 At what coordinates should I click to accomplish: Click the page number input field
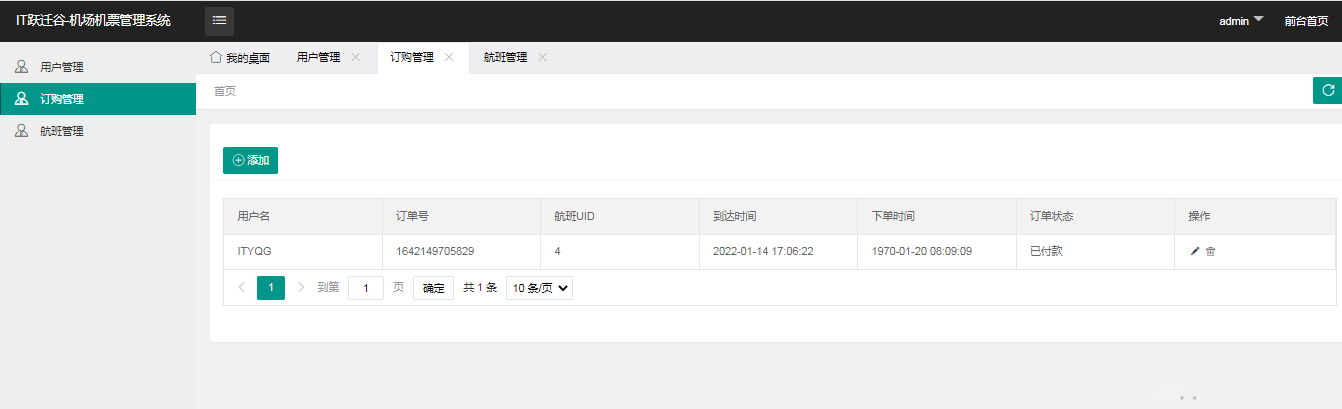coord(366,288)
